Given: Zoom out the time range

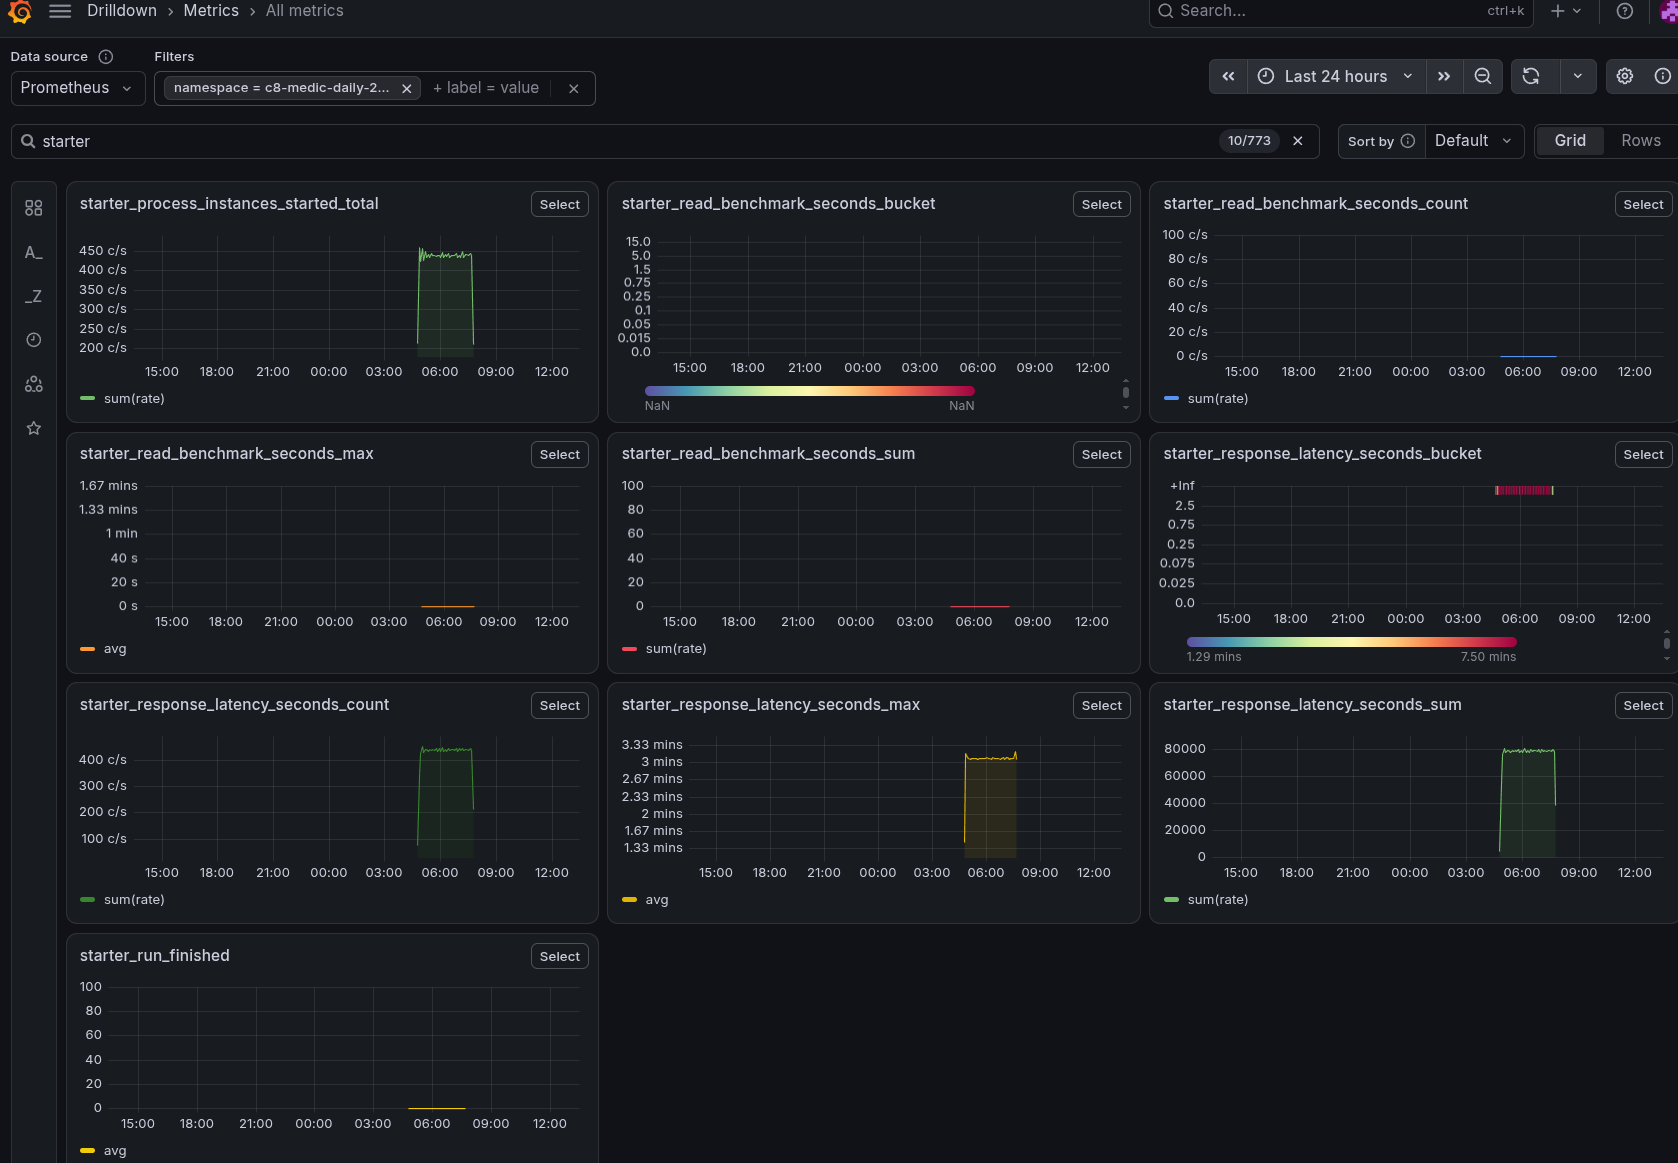Looking at the screenshot, I should coord(1483,76).
